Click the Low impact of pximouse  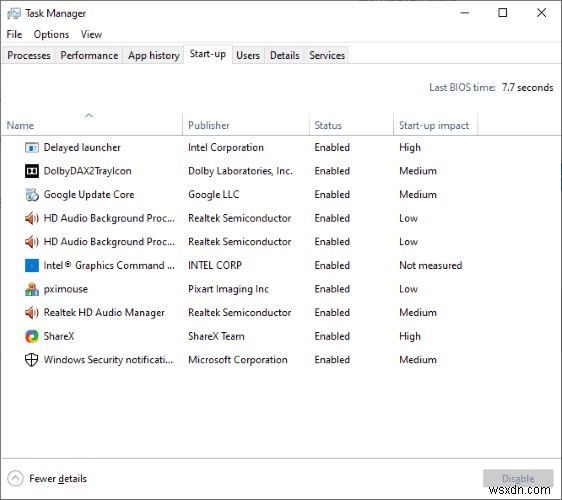408,289
